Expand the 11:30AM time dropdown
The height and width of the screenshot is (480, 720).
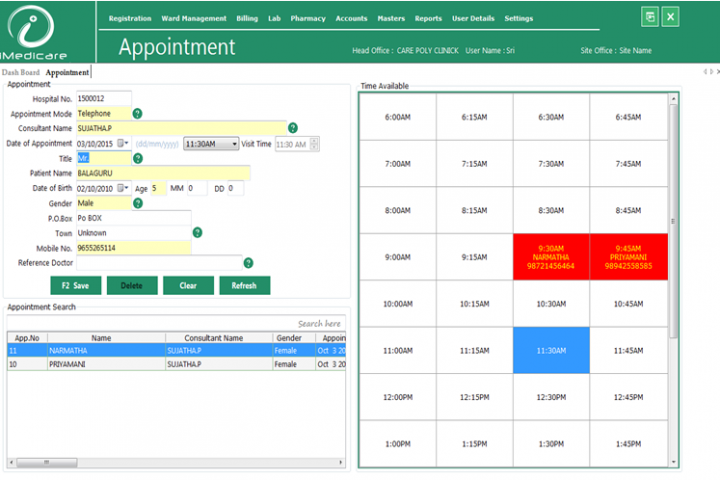[x=234, y=144]
